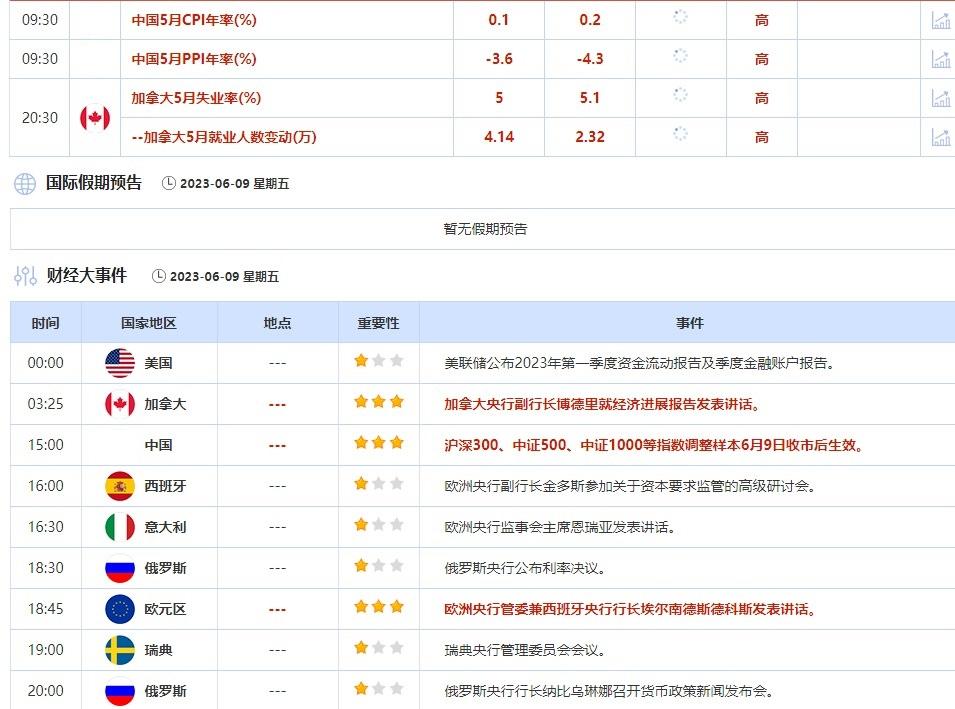Click the 财经大事件 section title
The height and width of the screenshot is (709, 955).
[x=86, y=275]
